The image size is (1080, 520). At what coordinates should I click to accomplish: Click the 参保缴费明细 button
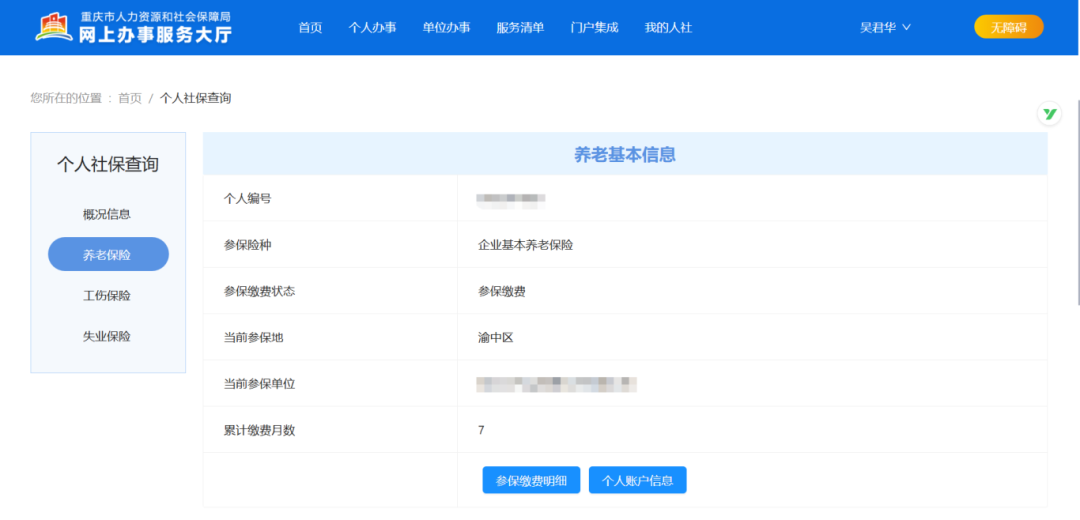coord(531,480)
